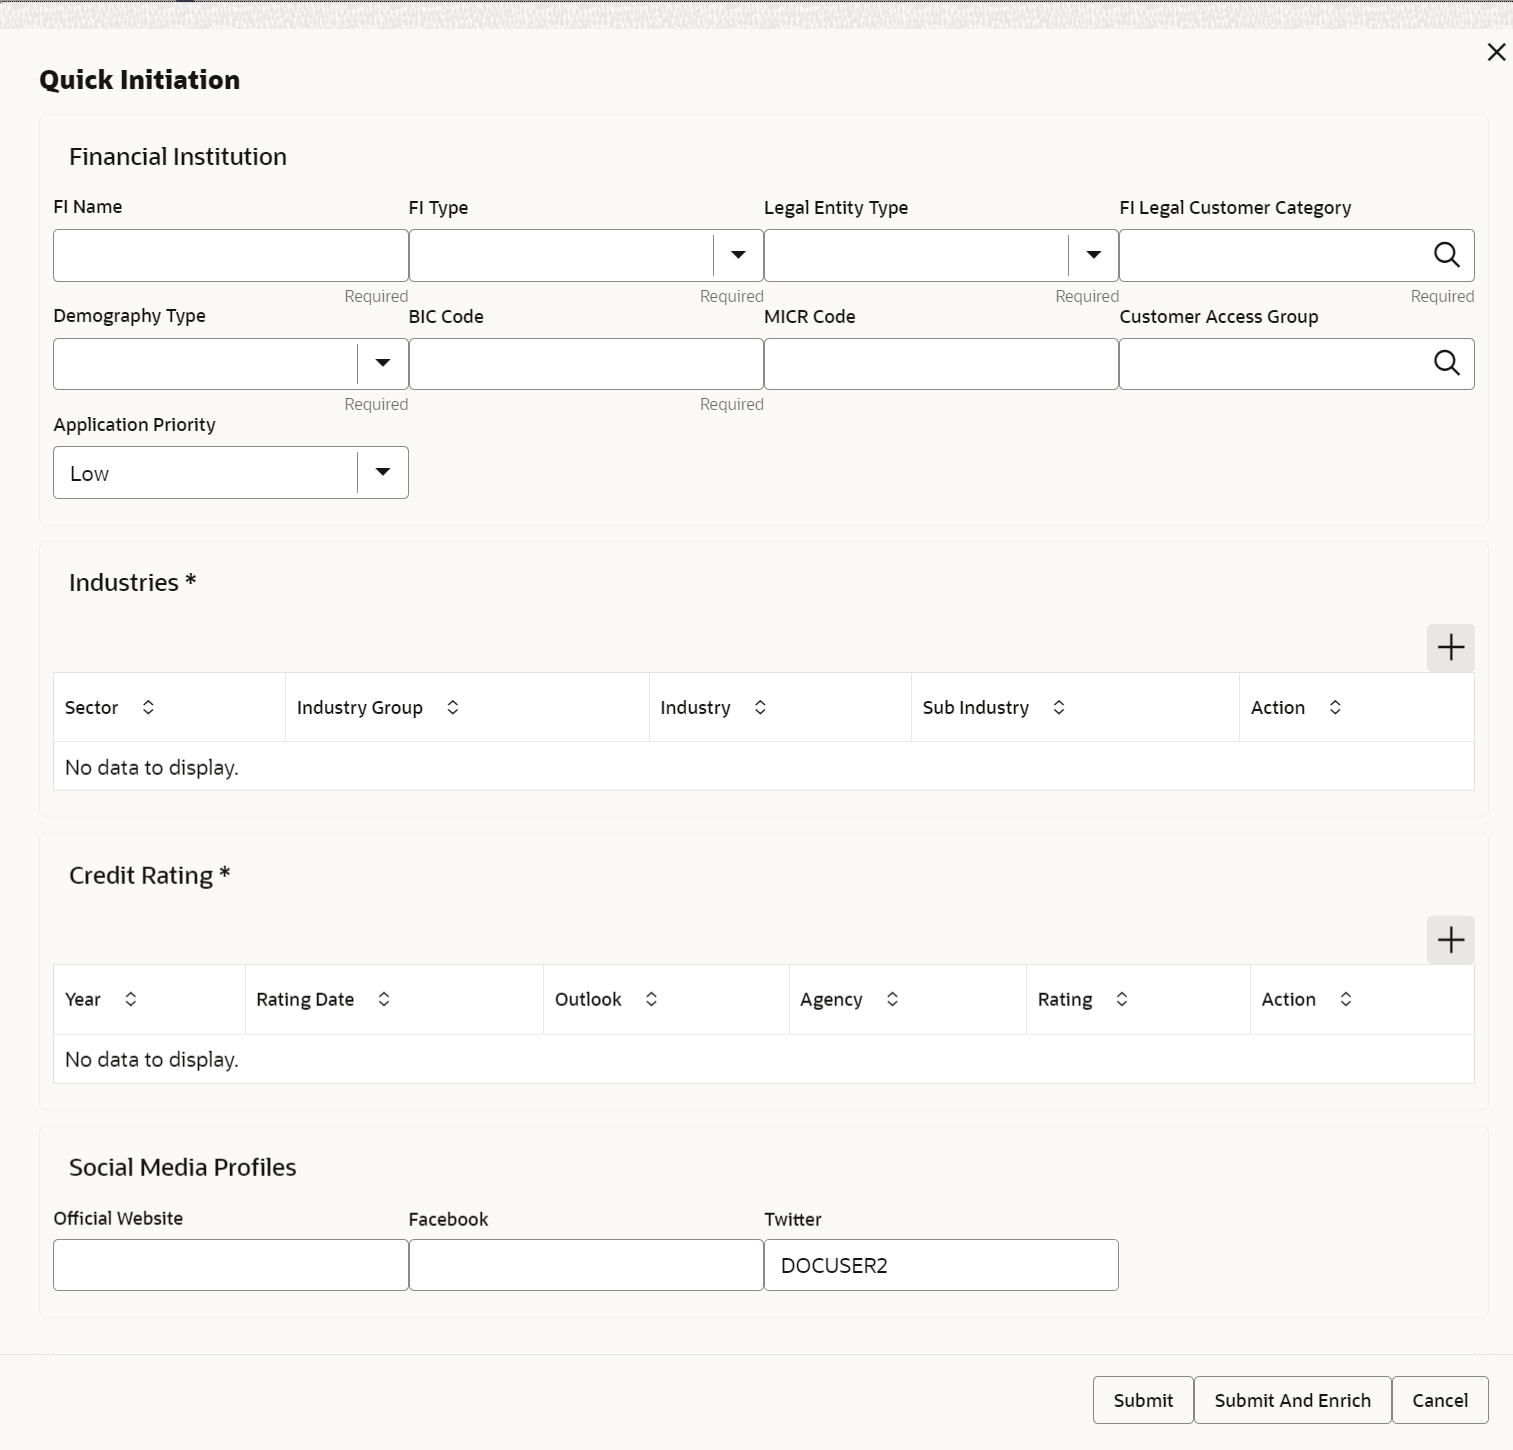The image size is (1513, 1450).
Task: Click the Customer Access Group search icon
Action: (1446, 363)
